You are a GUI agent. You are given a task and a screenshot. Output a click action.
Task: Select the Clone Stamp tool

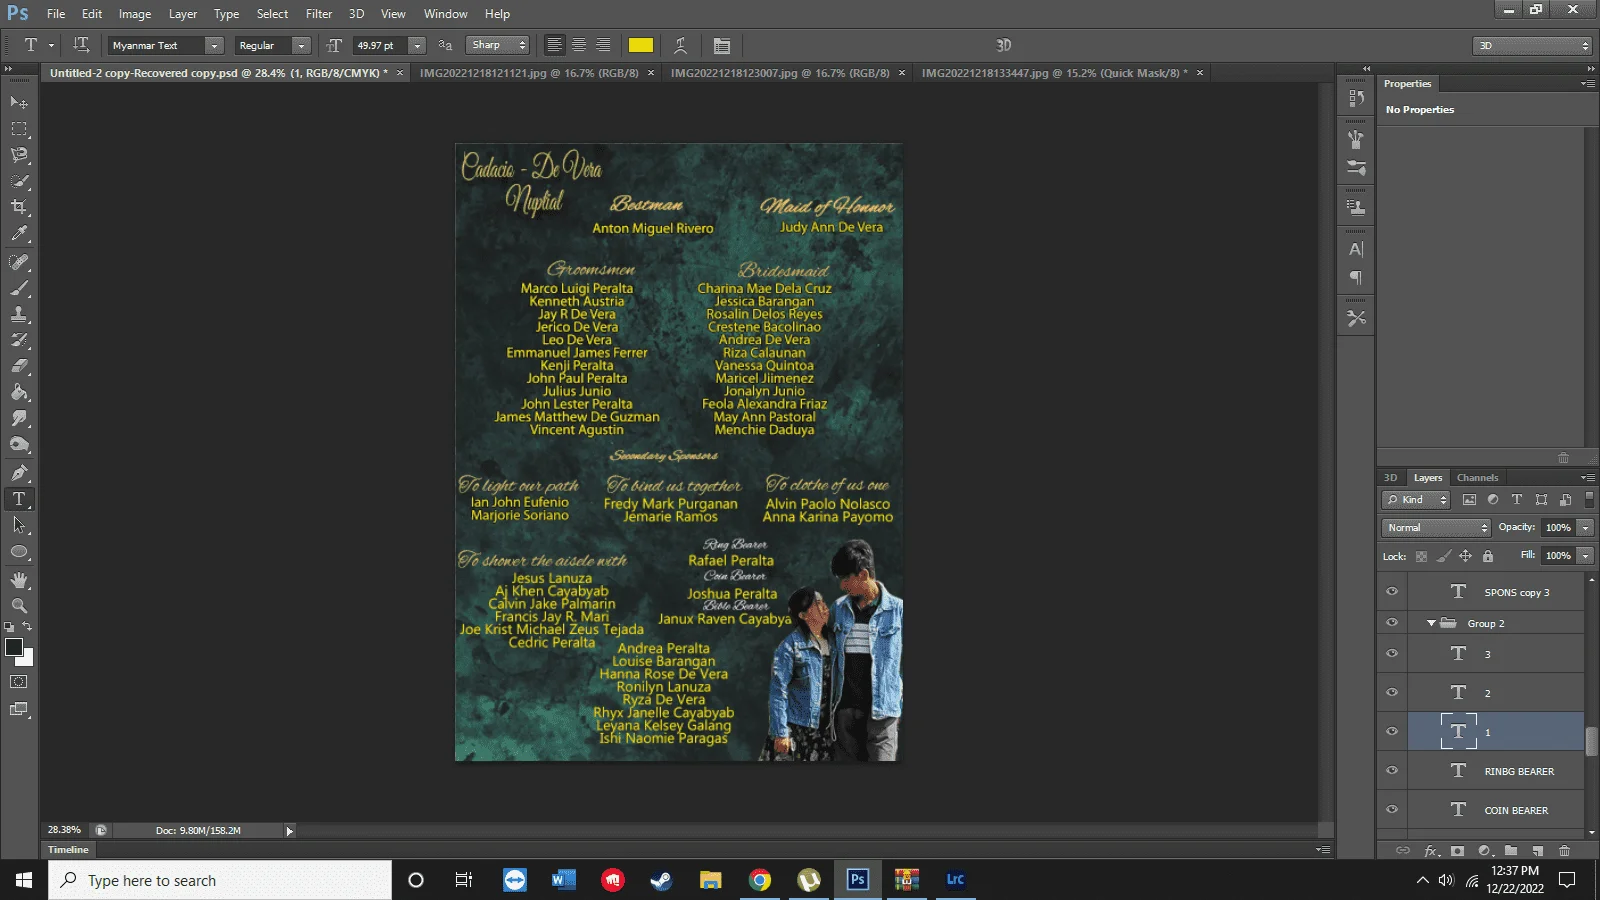pyautogui.click(x=19, y=314)
